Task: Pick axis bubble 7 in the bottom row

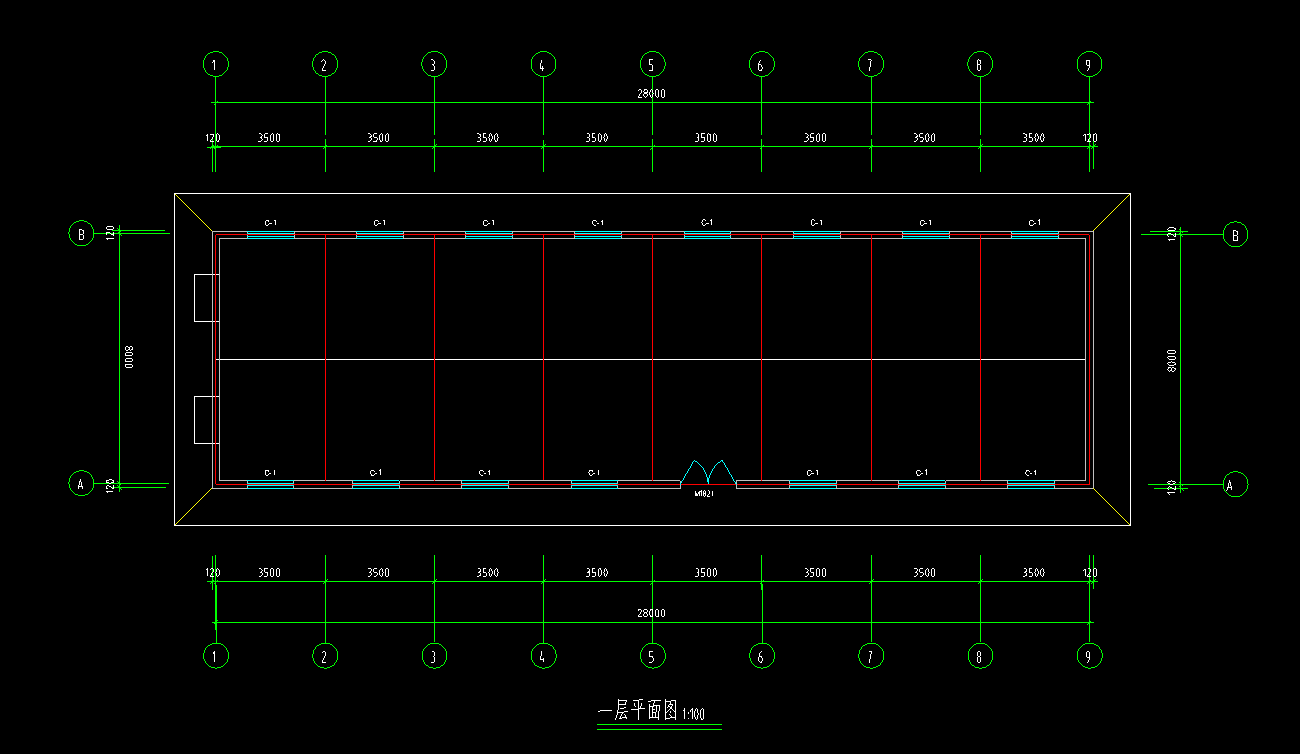Action: (870, 656)
